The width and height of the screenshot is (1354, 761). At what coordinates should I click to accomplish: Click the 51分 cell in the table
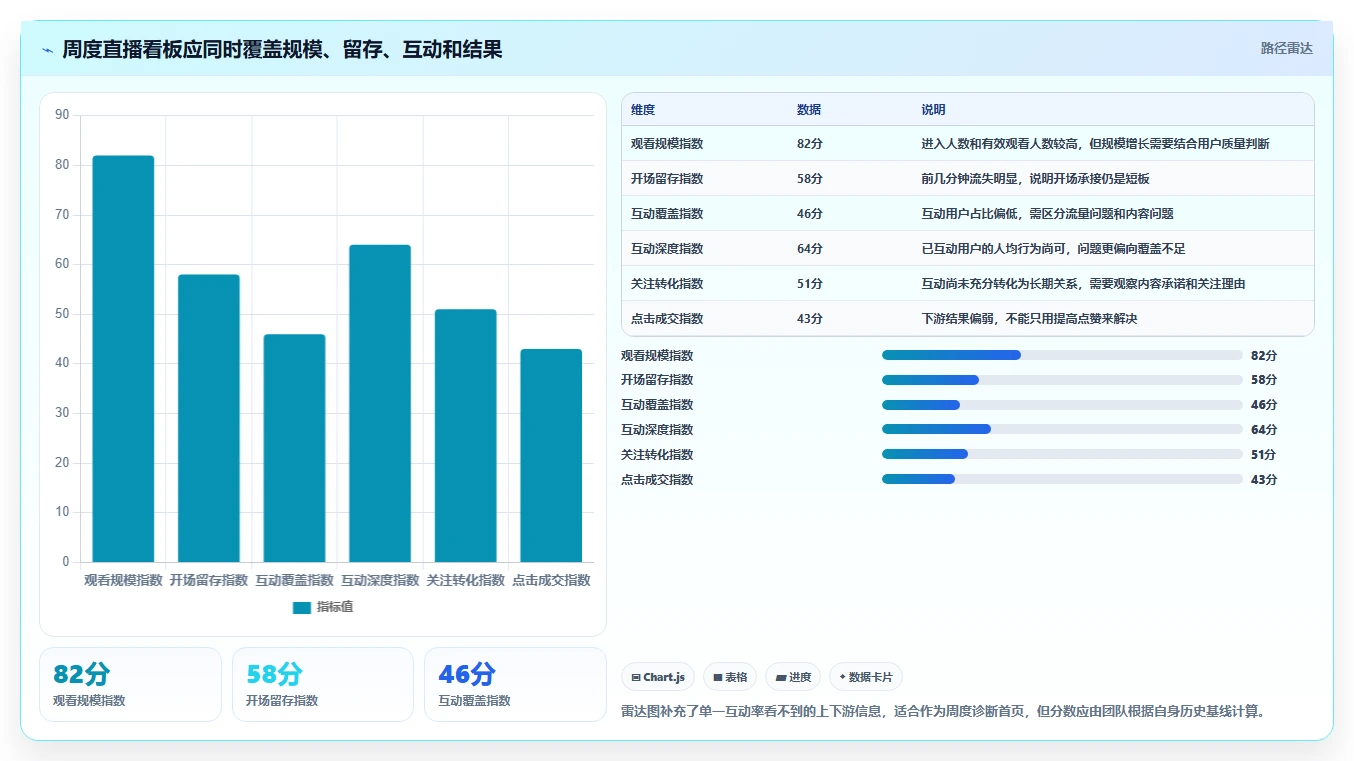click(x=810, y=284)
